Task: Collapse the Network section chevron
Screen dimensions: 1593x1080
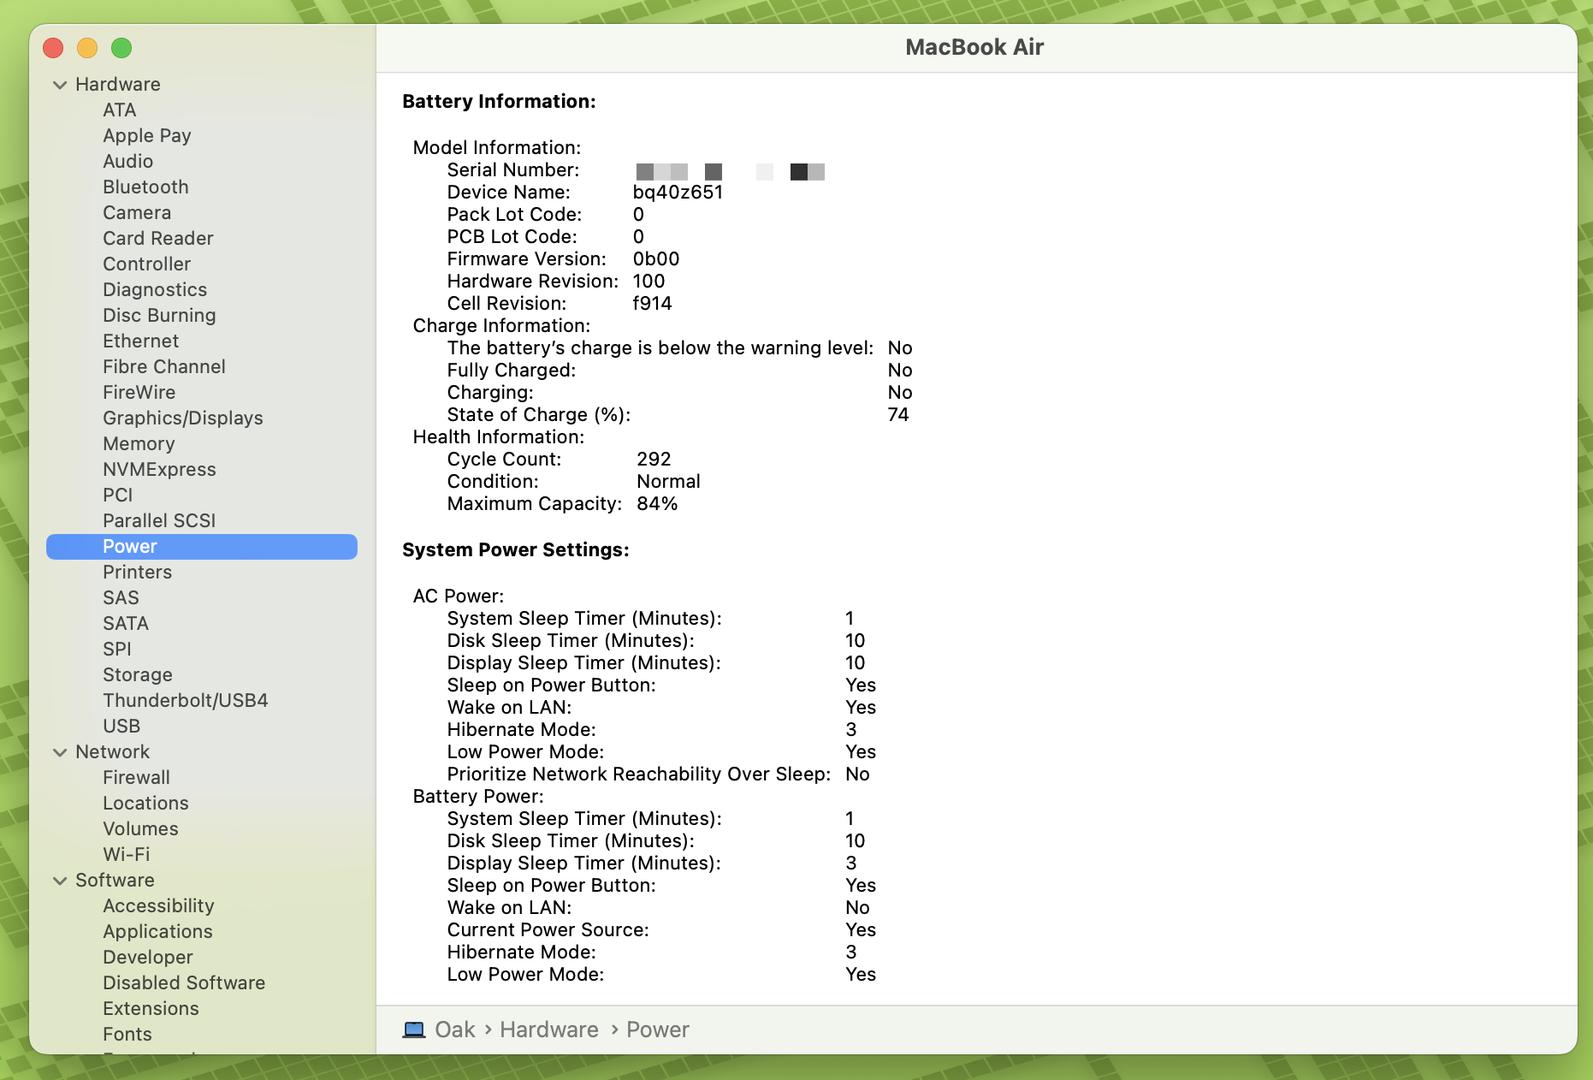Action: [60, 752]
